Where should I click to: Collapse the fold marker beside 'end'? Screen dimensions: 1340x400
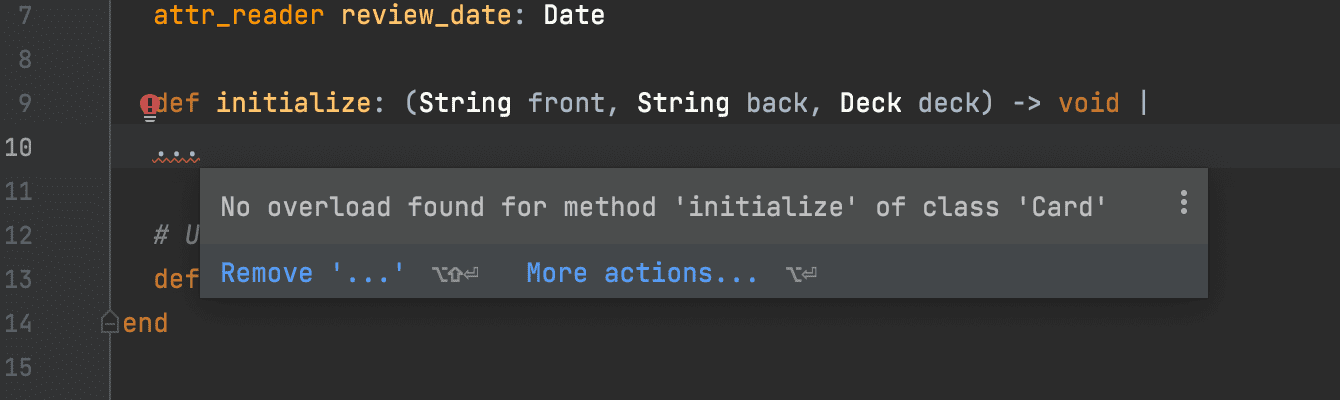tap(109, 323)
